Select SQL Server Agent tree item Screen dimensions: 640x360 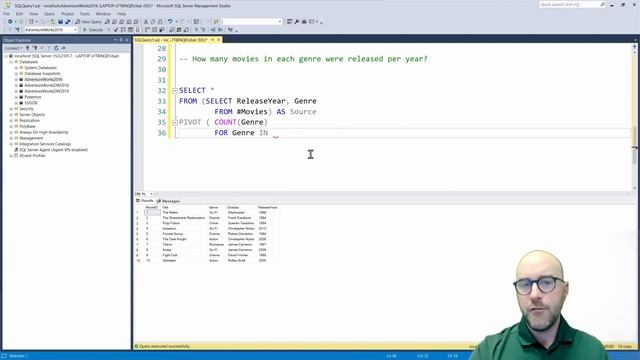point(53,150)
